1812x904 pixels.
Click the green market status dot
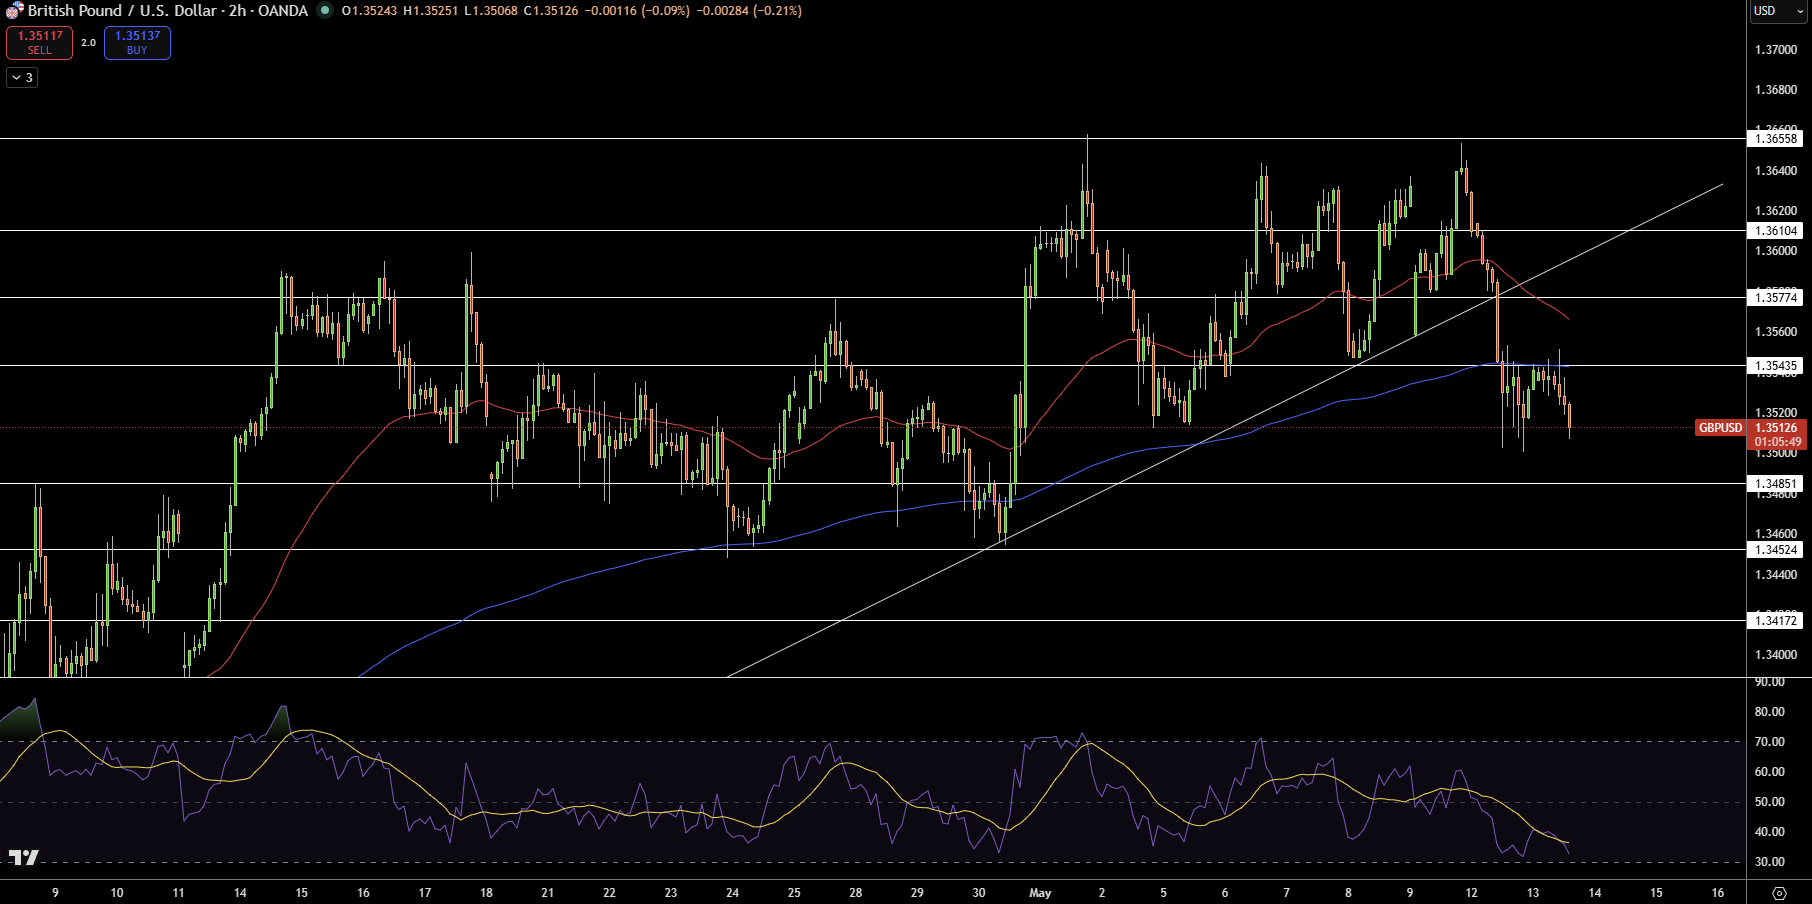click(325, 11)
